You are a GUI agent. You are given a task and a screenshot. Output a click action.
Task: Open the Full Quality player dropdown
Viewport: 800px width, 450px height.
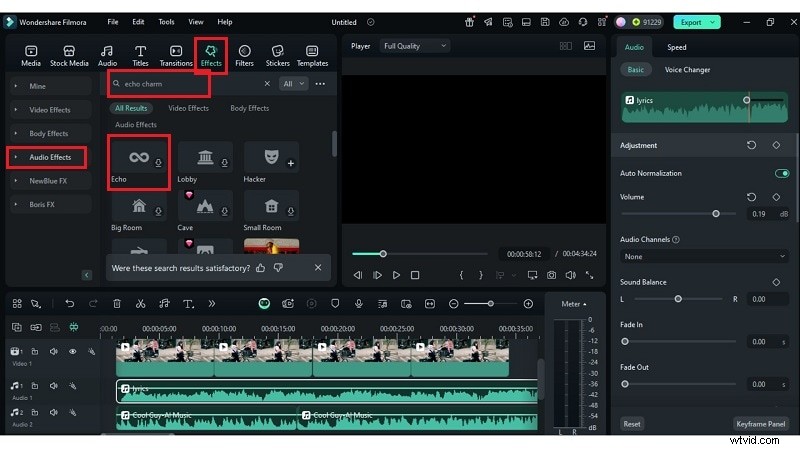tap(415, 46)
